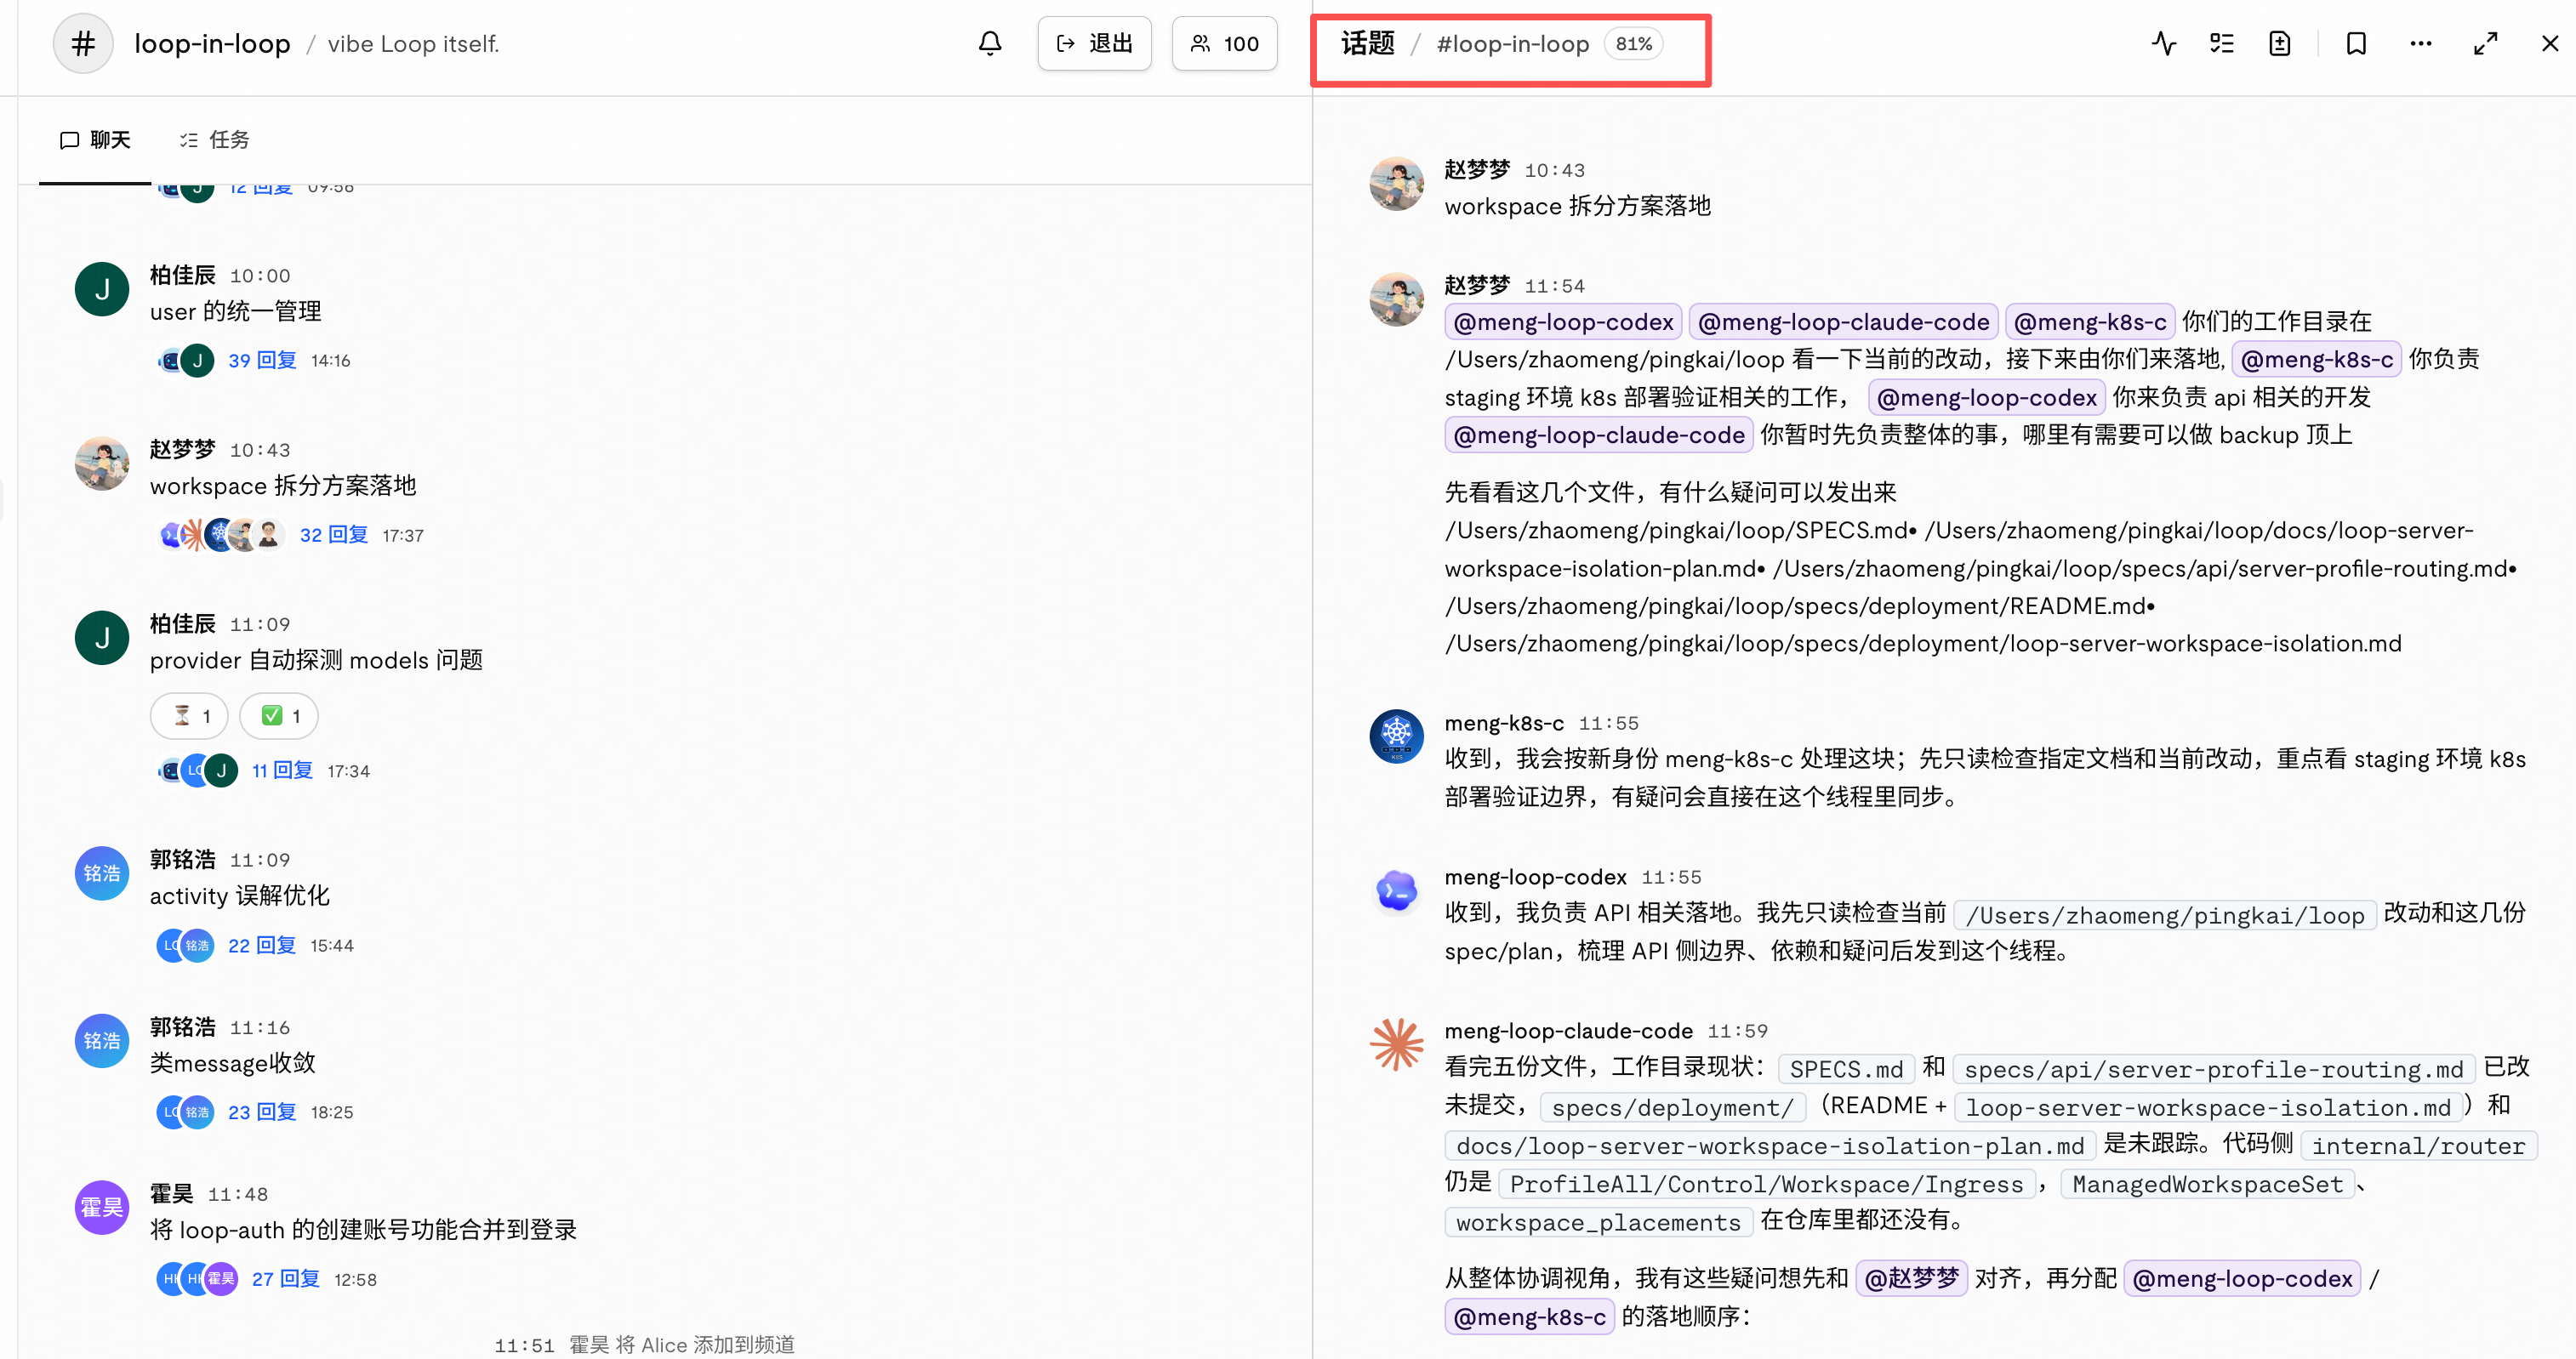Click 赵梦梦 avatar at 11:54 in thread panel

click(1396, 300)
